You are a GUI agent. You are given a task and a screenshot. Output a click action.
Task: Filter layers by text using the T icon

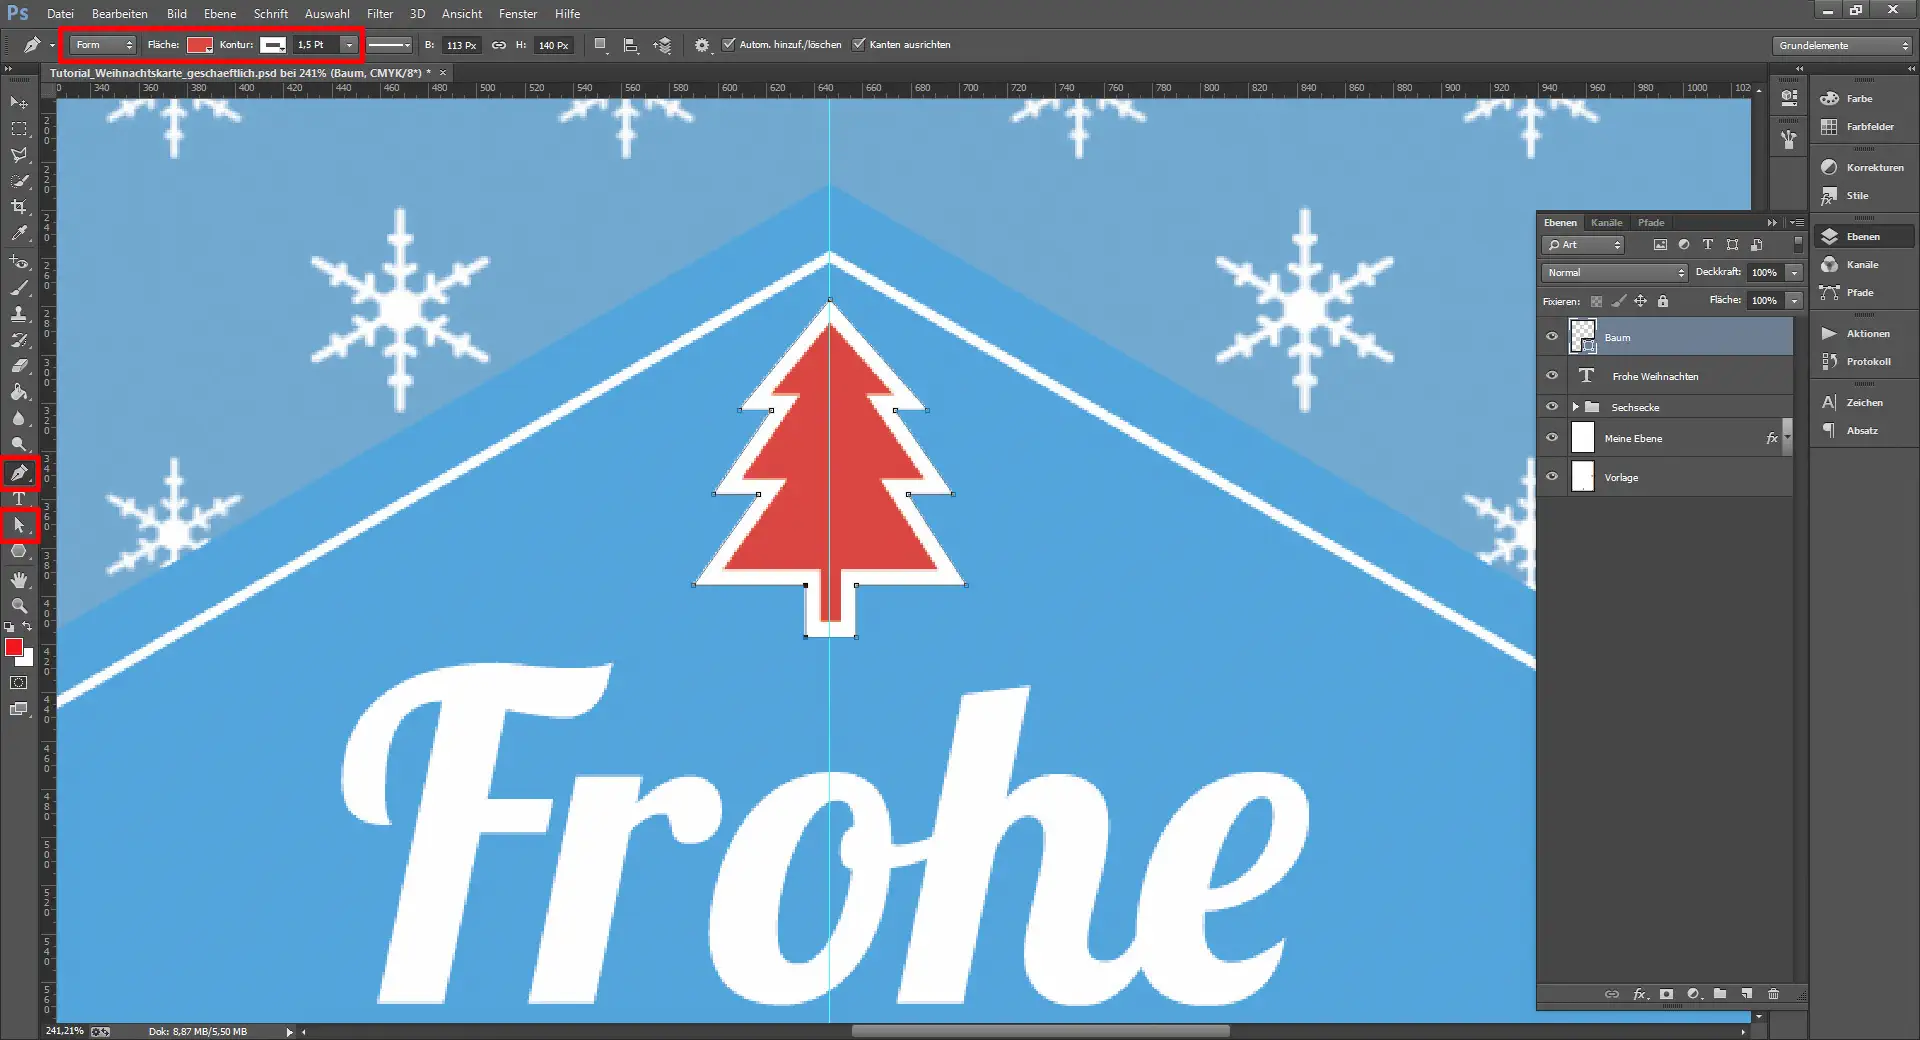pyautogui.click(x=1708, y=244)
